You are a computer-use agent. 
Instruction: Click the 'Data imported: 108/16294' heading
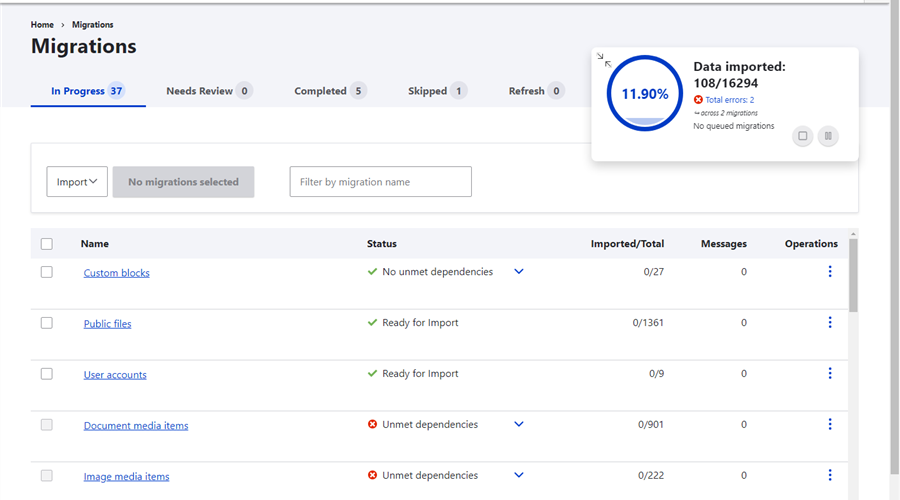[x=739, y=75]
